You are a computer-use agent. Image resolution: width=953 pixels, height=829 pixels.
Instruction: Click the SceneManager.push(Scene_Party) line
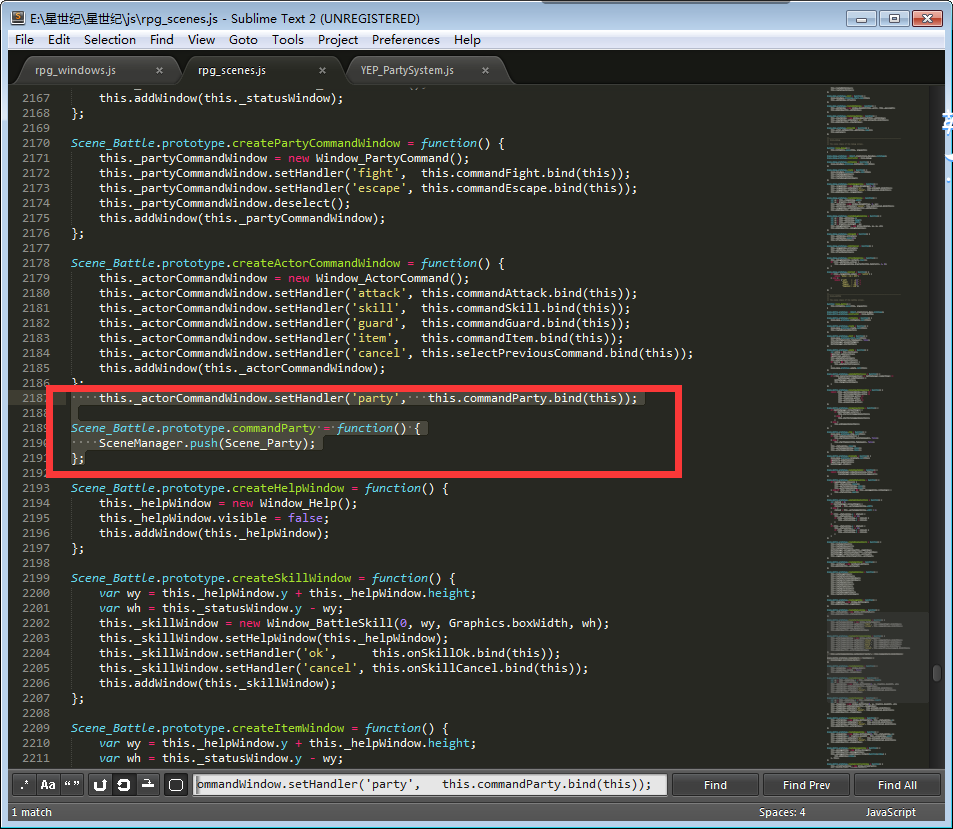pos(207,443)
